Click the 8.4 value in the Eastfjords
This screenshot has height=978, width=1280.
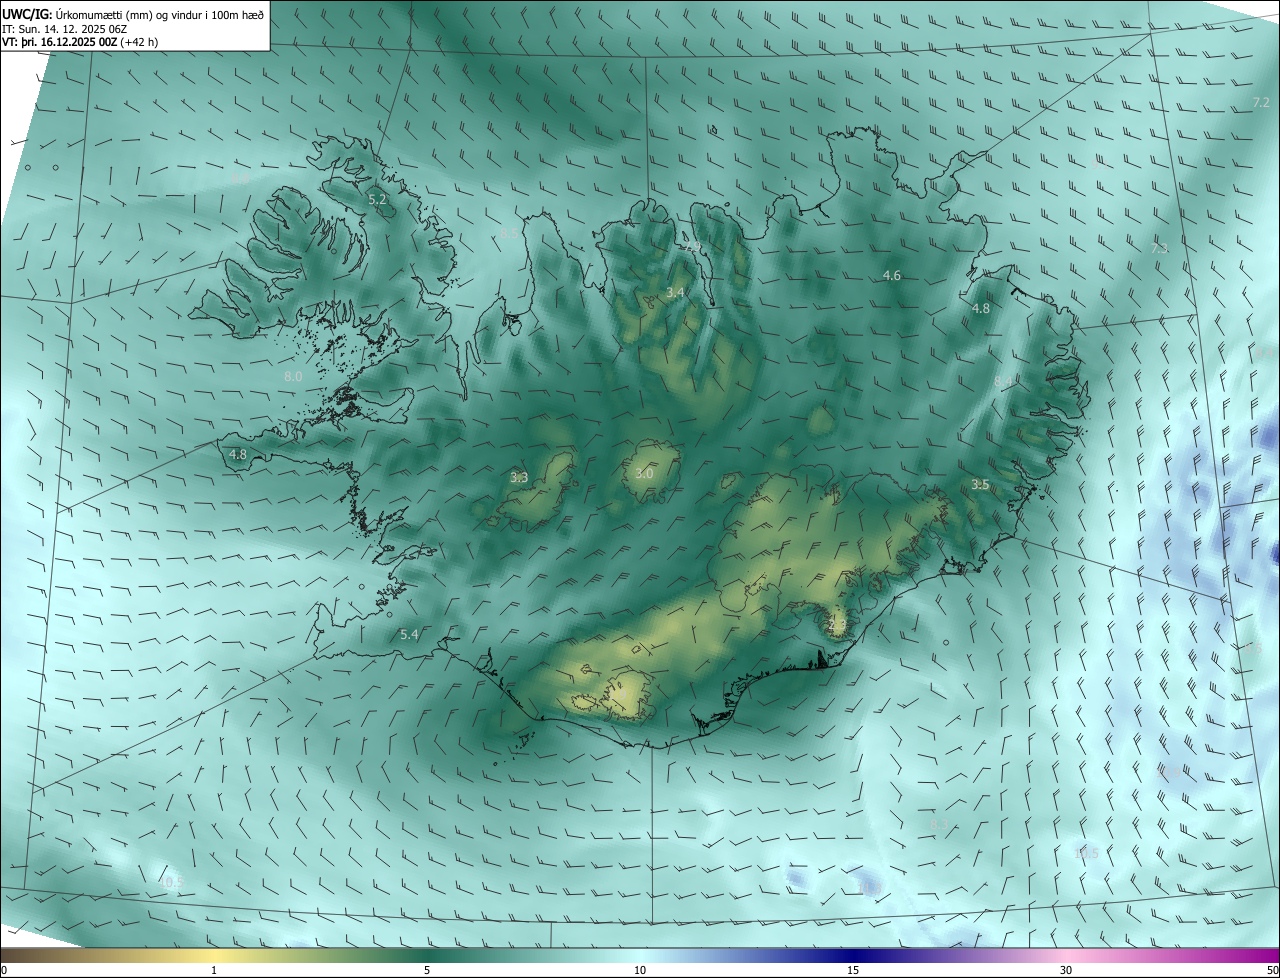[1003, 381]
